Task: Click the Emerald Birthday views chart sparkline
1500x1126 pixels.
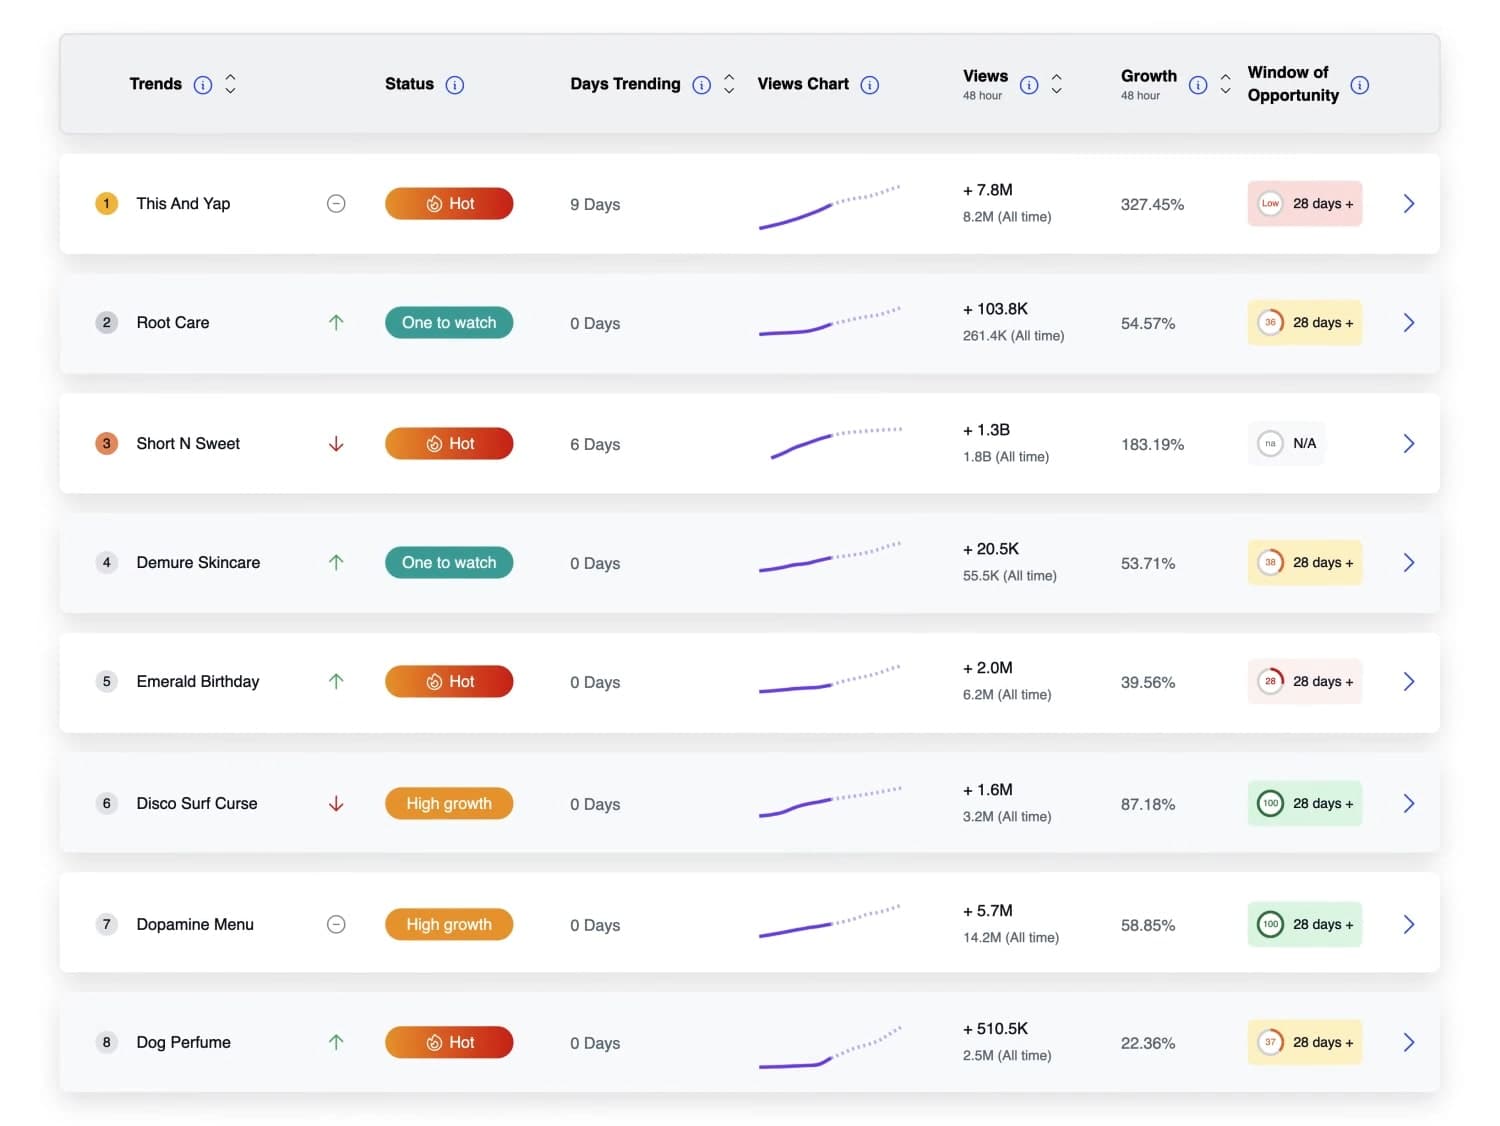Action: click(x=829, y=680)
